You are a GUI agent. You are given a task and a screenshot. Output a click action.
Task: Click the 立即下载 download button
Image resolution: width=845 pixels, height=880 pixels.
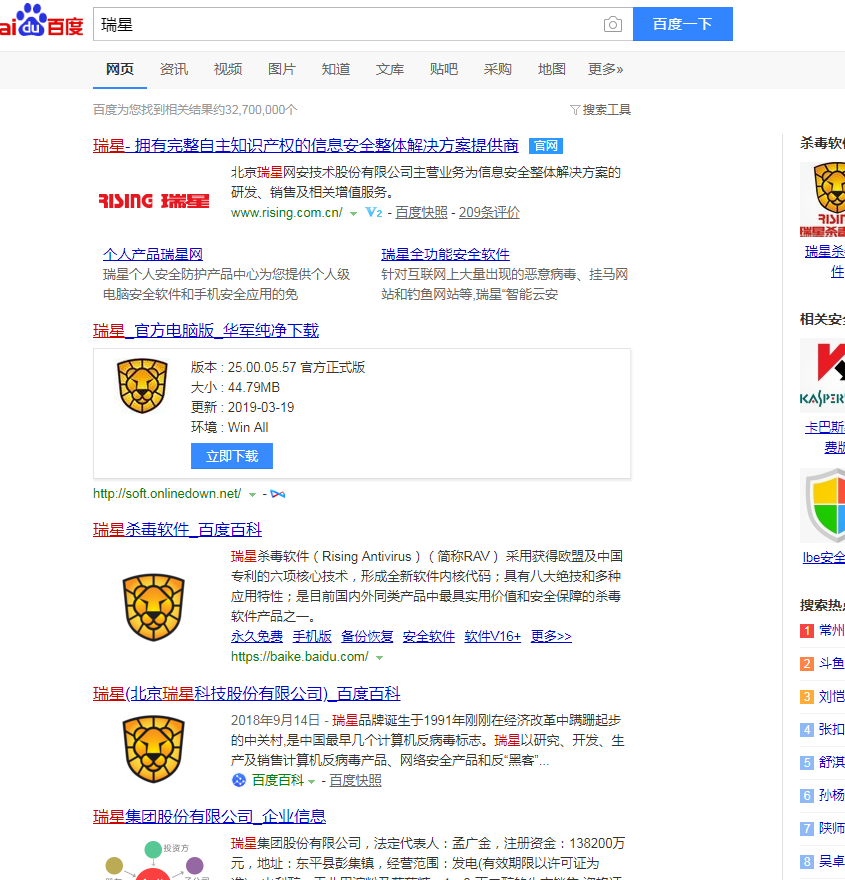pyautogui.click(x=232, y=456)
